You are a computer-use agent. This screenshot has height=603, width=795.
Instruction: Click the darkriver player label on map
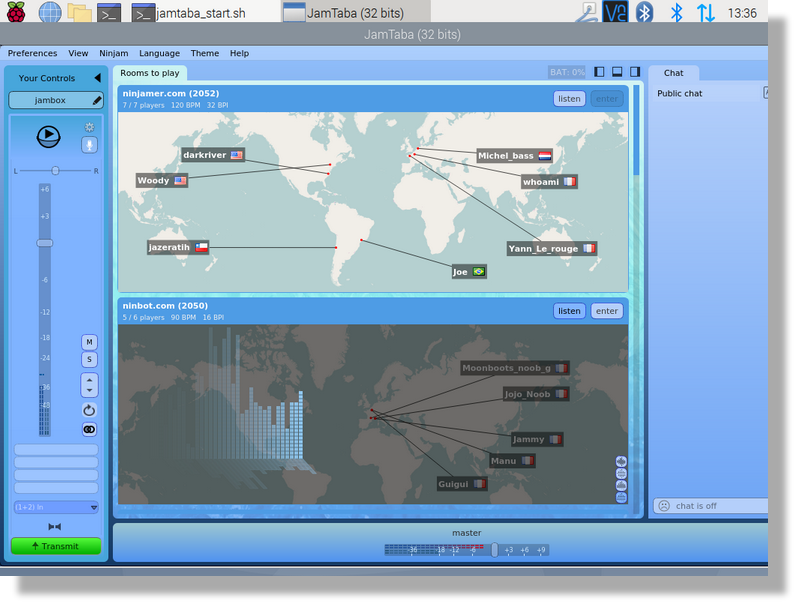pyautogui.click(x=213, y=155)
